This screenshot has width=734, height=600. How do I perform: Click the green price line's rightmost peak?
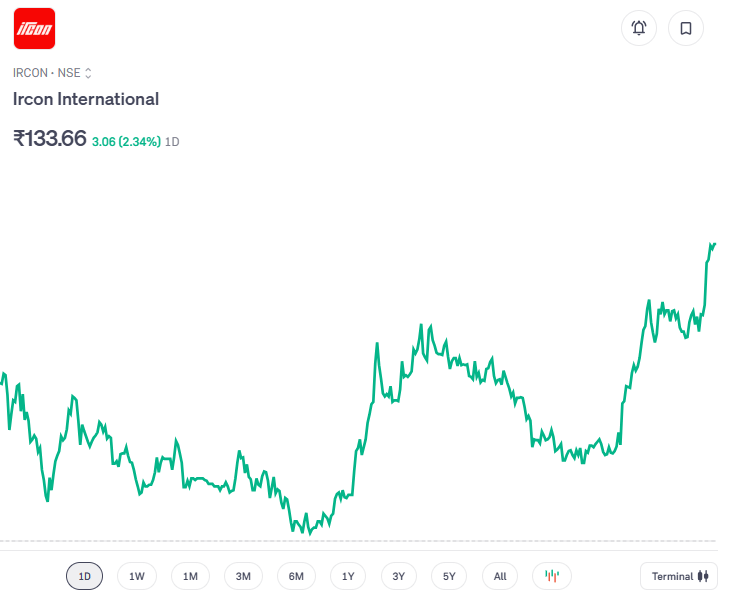pos(713,244)
